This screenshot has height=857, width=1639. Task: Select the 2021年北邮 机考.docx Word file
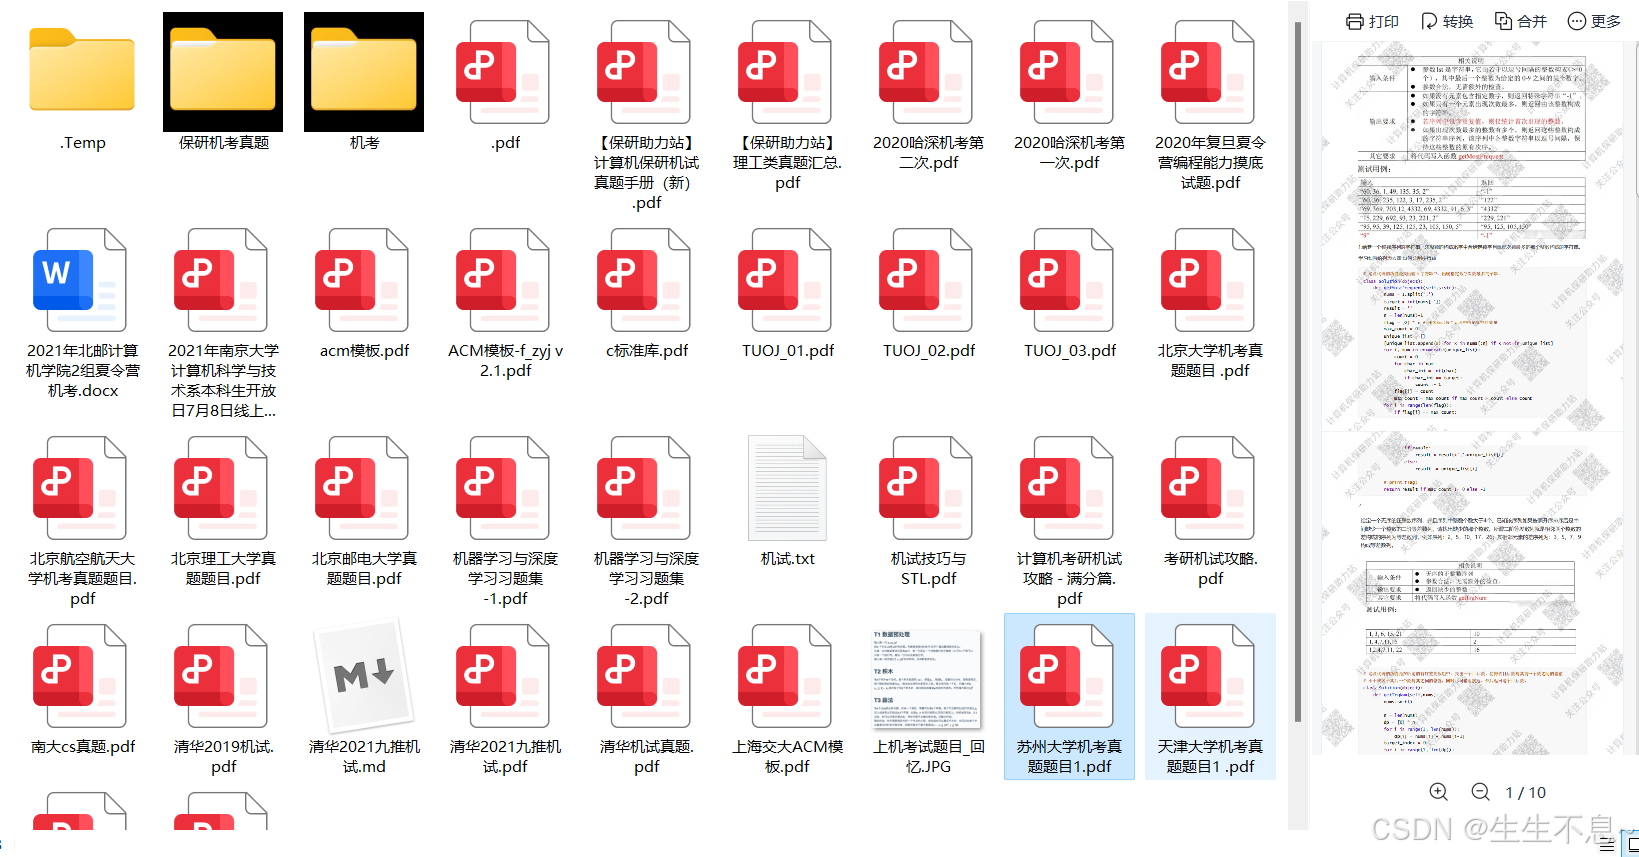(82, 280)
